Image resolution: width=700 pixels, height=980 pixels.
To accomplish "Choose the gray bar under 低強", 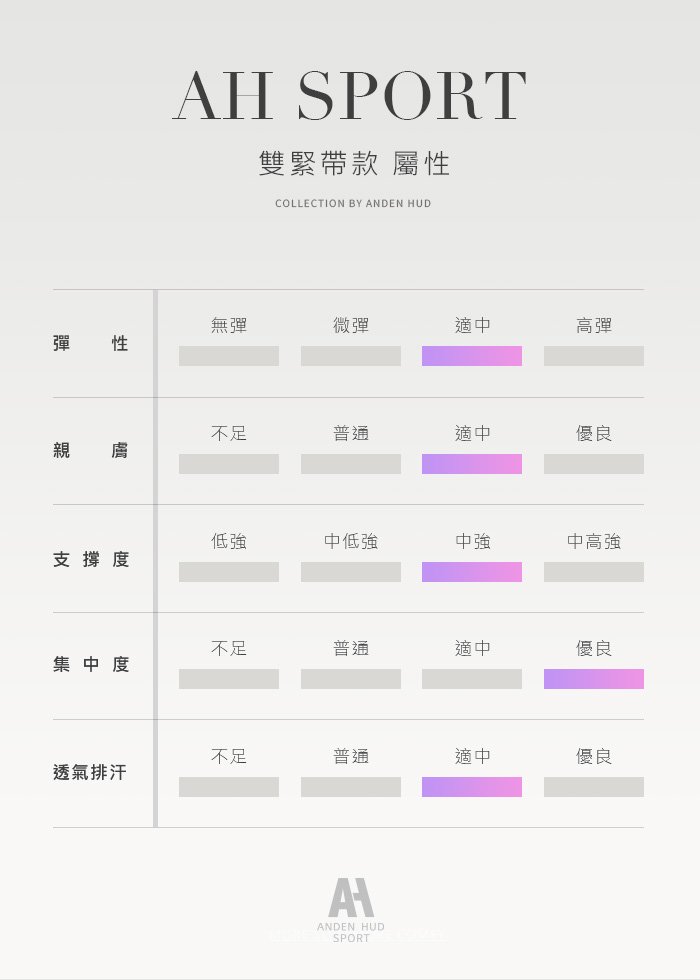I will (229, 572).
